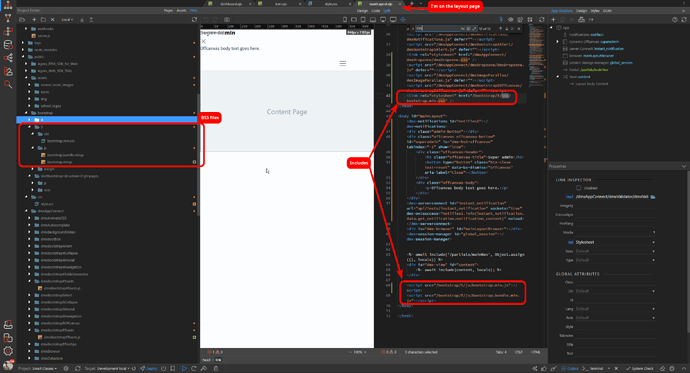Switch to the DOM panel tab
The width and height of the screenshot is (690, 373).
coord(607,11)
